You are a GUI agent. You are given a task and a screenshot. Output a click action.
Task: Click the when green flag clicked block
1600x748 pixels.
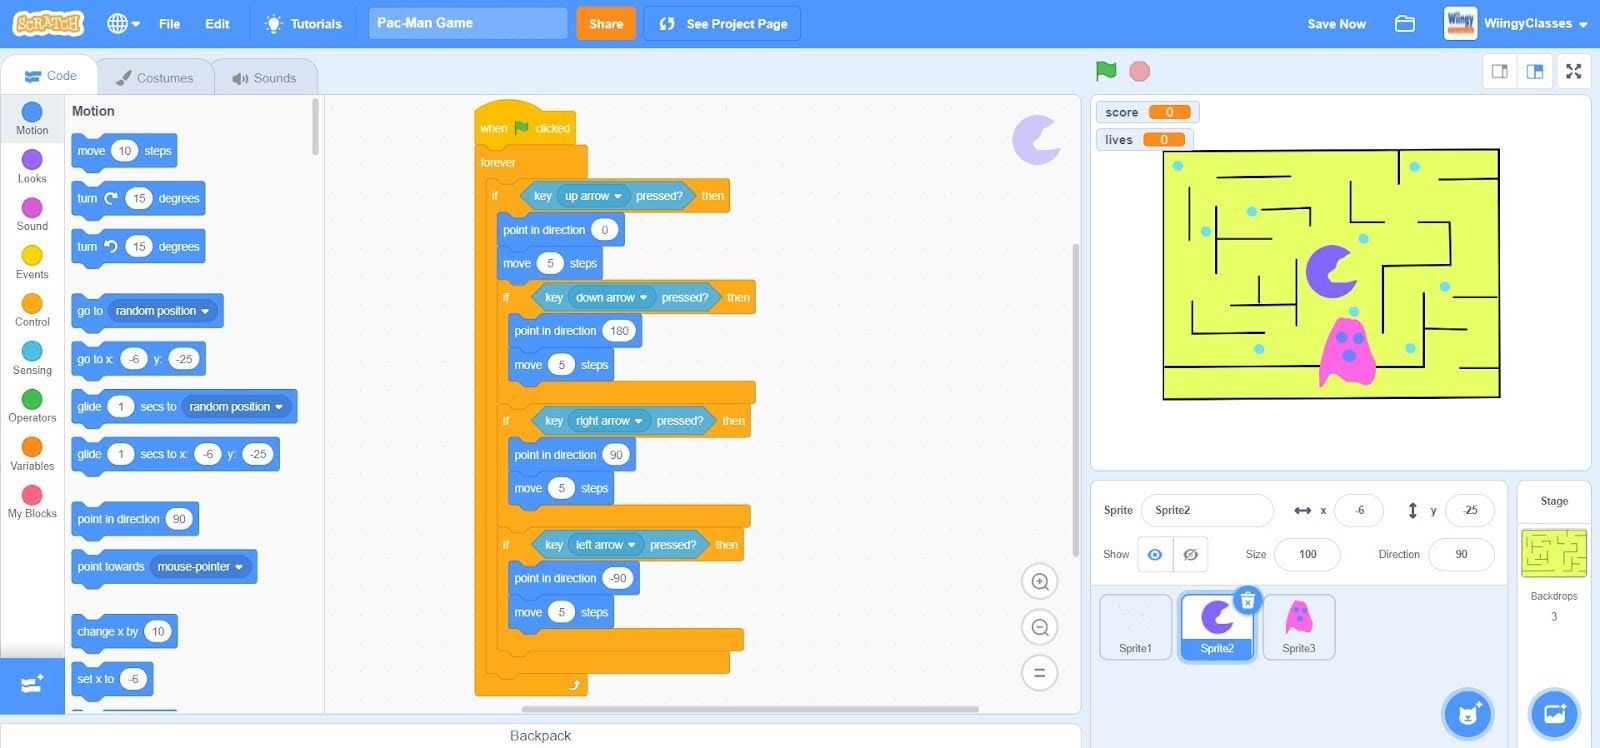525,124
